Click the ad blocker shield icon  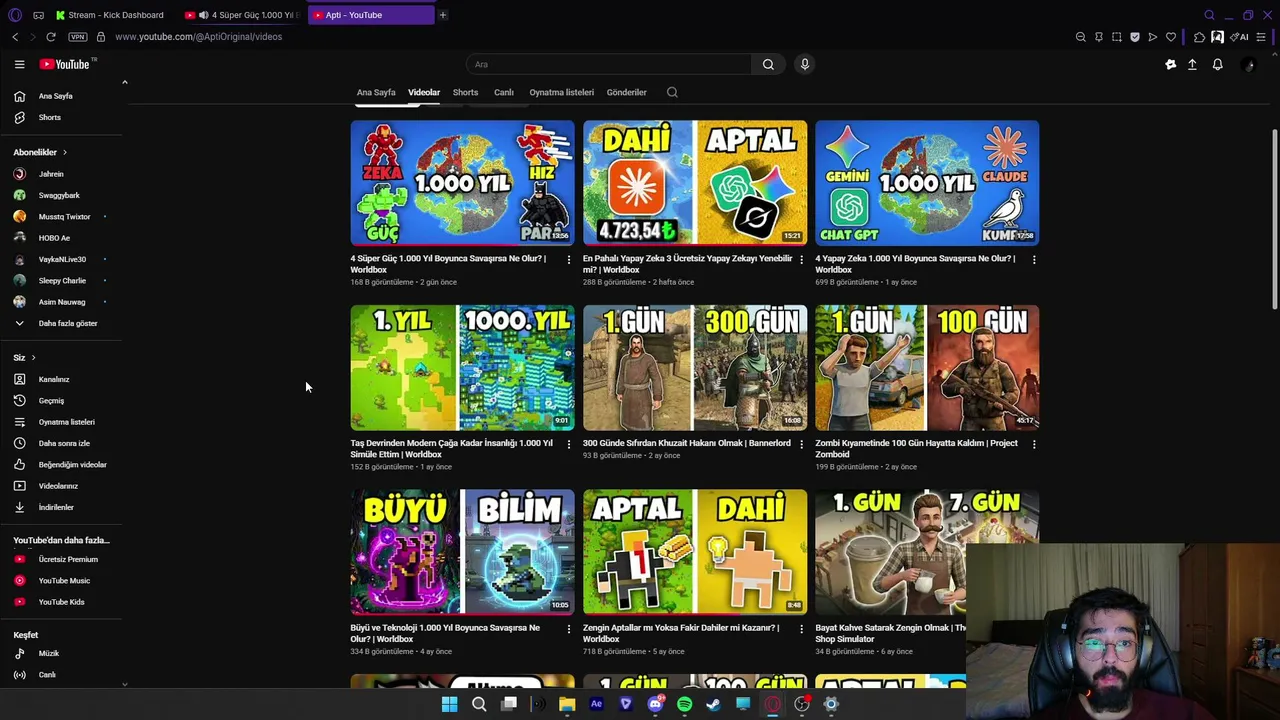(1135, 37)
